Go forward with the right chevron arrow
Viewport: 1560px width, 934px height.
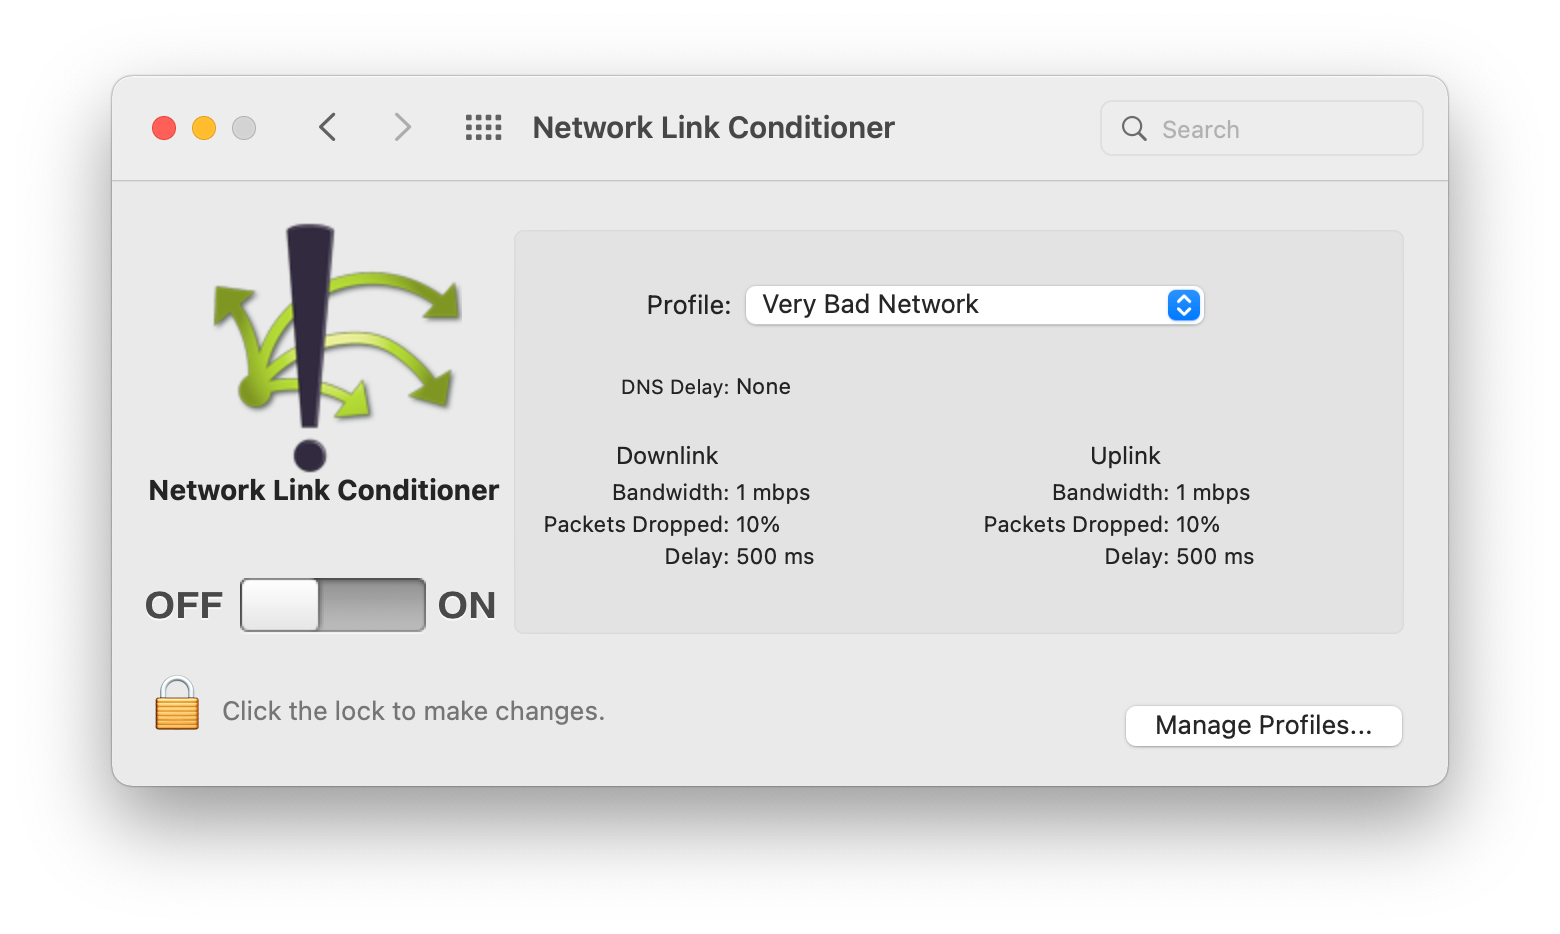point(402,128)
